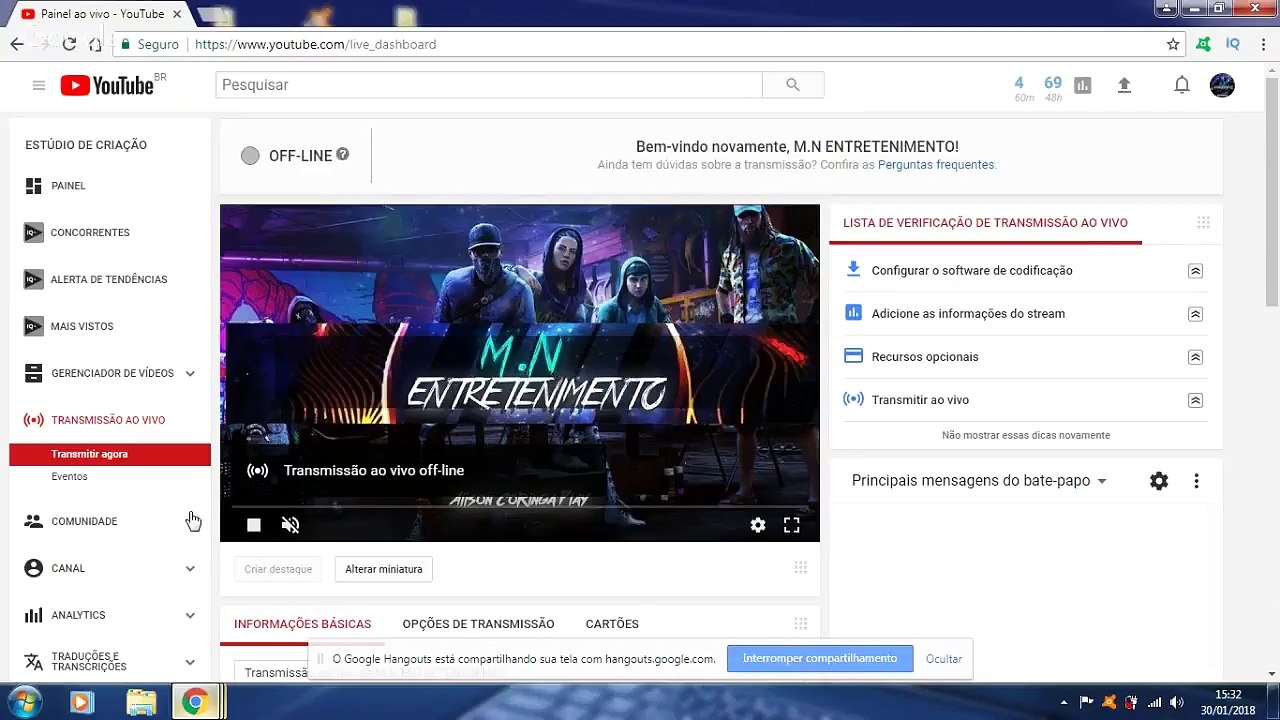The image size is (1280, 720).
Task: Collapse the Adicione as informações do stream item
Action: (1195, 314)
